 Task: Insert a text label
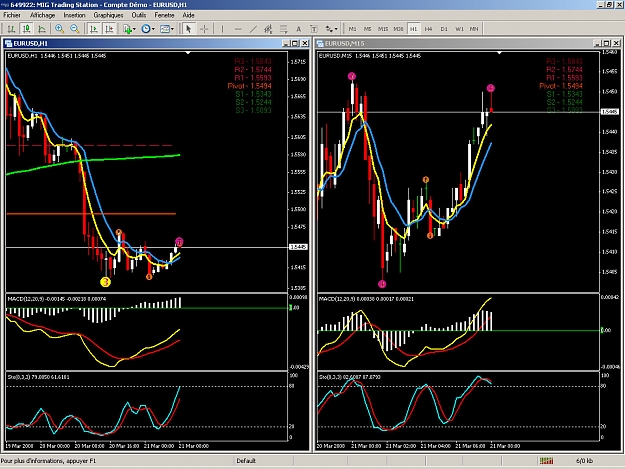[314, 29]
